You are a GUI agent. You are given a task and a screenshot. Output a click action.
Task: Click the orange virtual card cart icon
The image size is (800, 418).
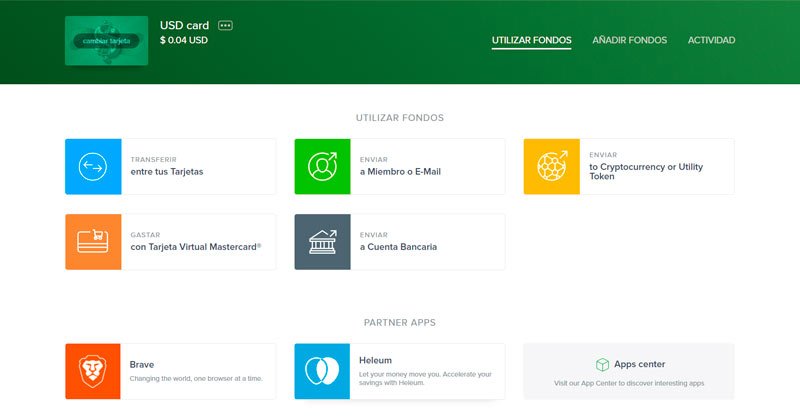click(x=93, y=242)
